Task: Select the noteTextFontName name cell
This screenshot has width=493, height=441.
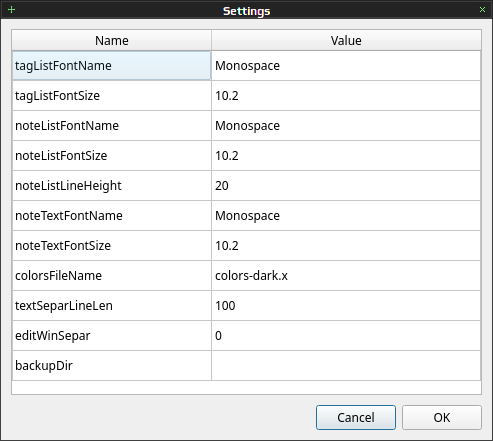Action: (x=112, y=216)
